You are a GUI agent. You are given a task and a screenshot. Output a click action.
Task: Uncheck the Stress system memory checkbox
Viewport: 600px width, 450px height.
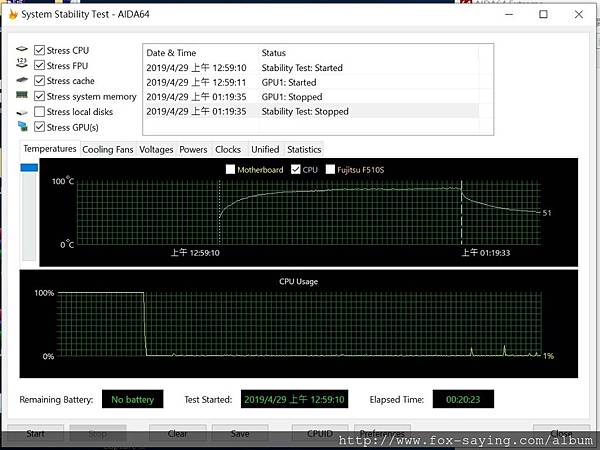point(39,96)
